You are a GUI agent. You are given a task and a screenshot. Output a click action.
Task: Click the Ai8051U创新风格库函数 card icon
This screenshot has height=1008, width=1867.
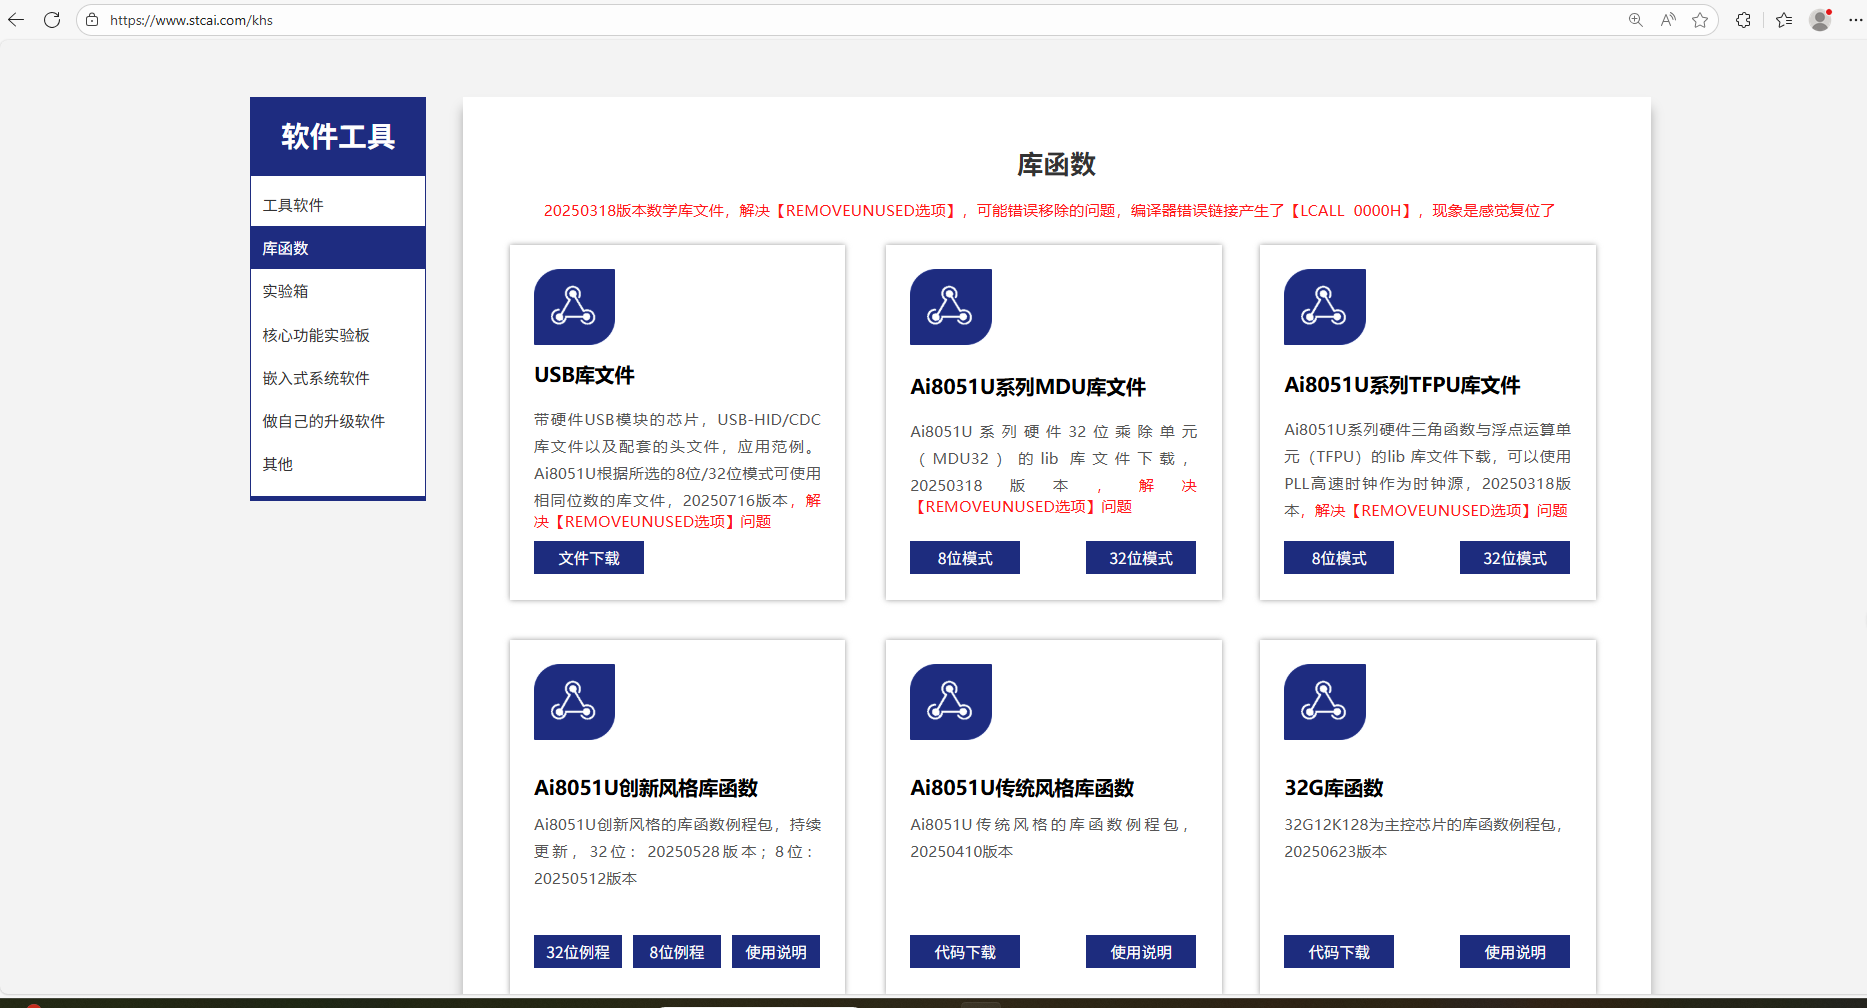tap(574, 702)
